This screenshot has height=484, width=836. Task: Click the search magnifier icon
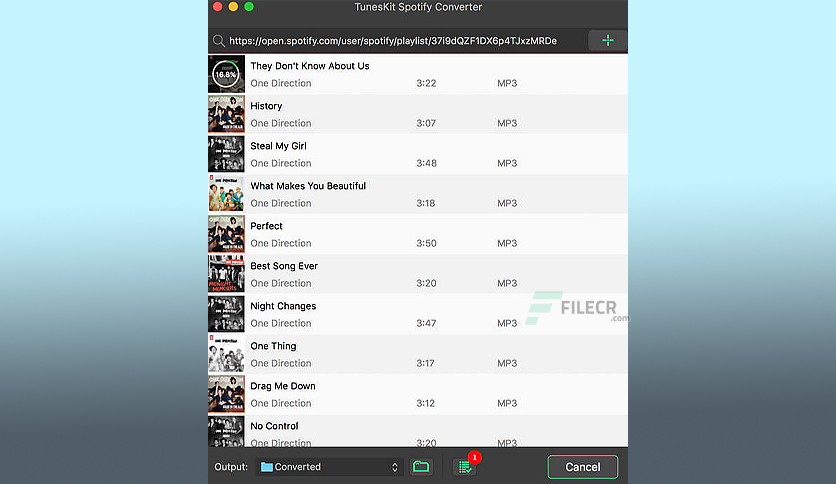[219, 41]
